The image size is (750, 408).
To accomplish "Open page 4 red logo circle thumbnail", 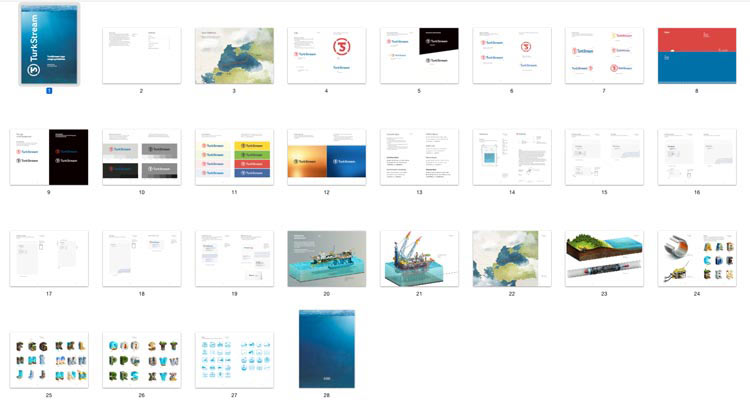I will pyautogui.click(x=327, y=55).
